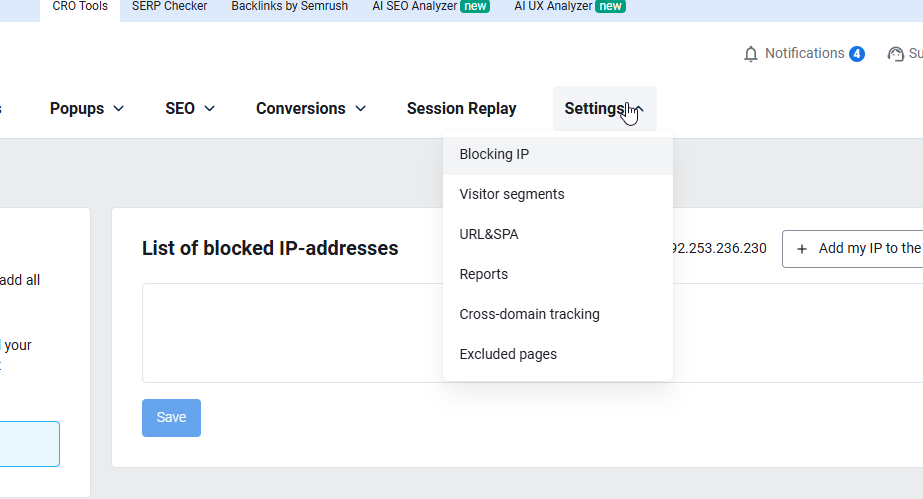Open Session Replay page
This screenshot has width=923, height=499.
tap(462, 109)
